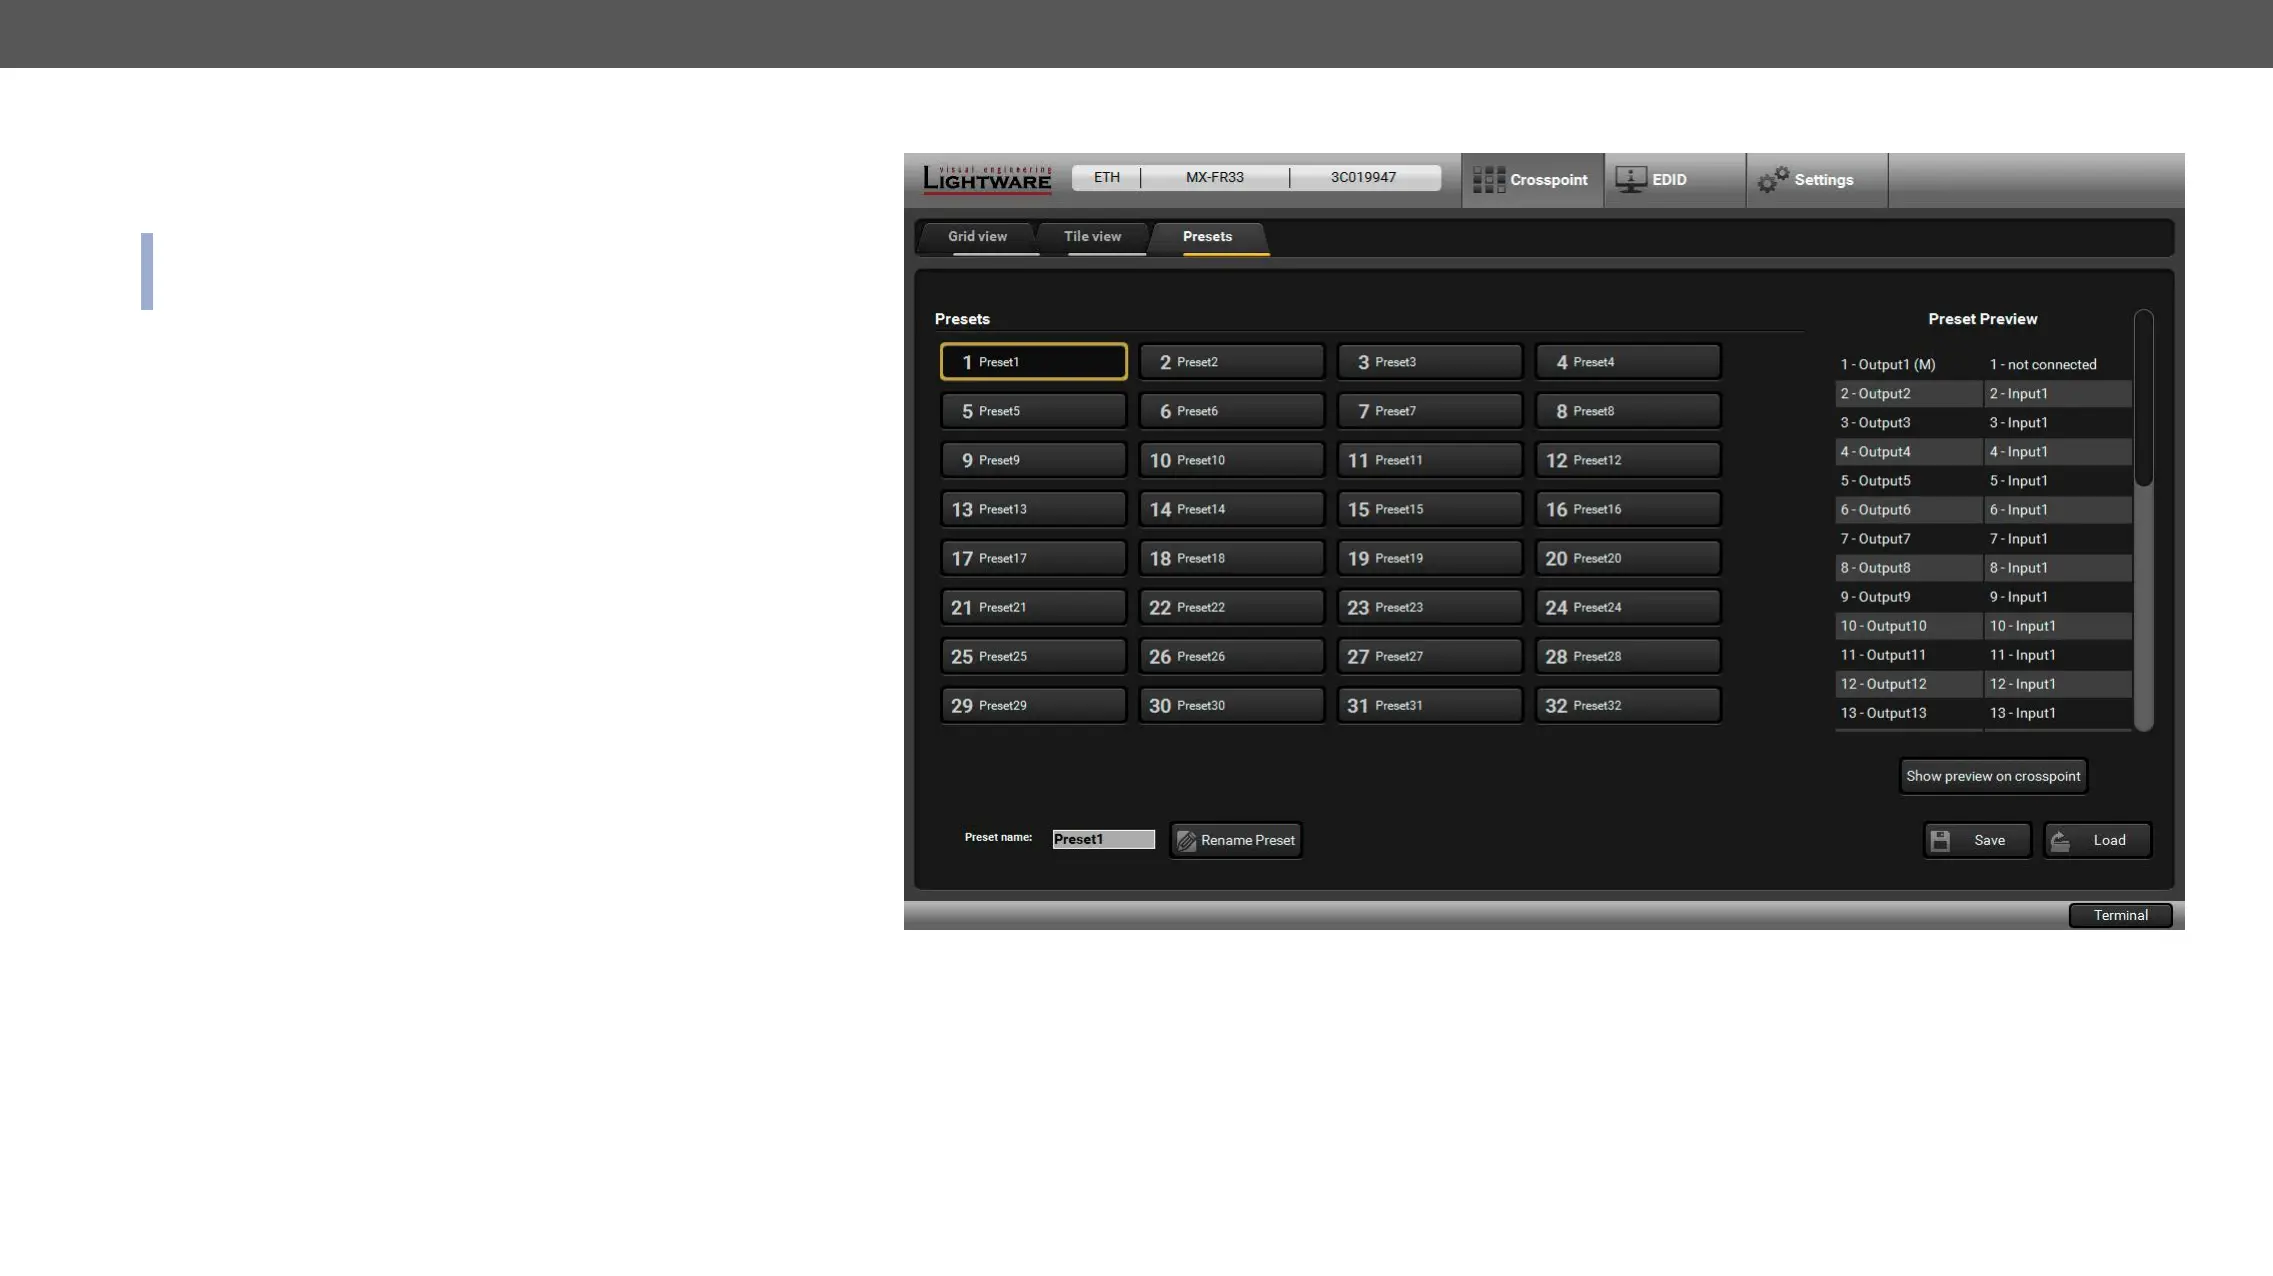The height and width of the screenshot is (1276, 2273).
Task: Click the Load preset icon
Action: [x=2061, y=841]
